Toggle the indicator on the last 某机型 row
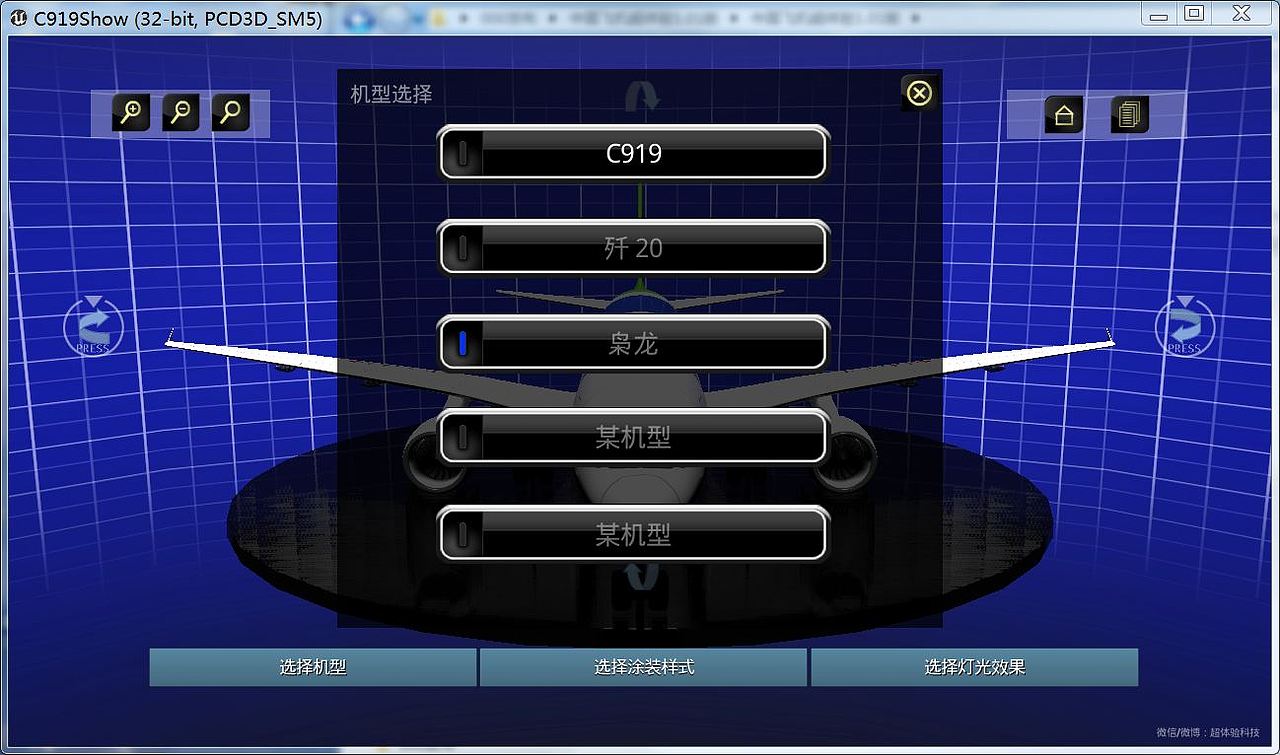1280x755 pixels. [x=462, y=534]
